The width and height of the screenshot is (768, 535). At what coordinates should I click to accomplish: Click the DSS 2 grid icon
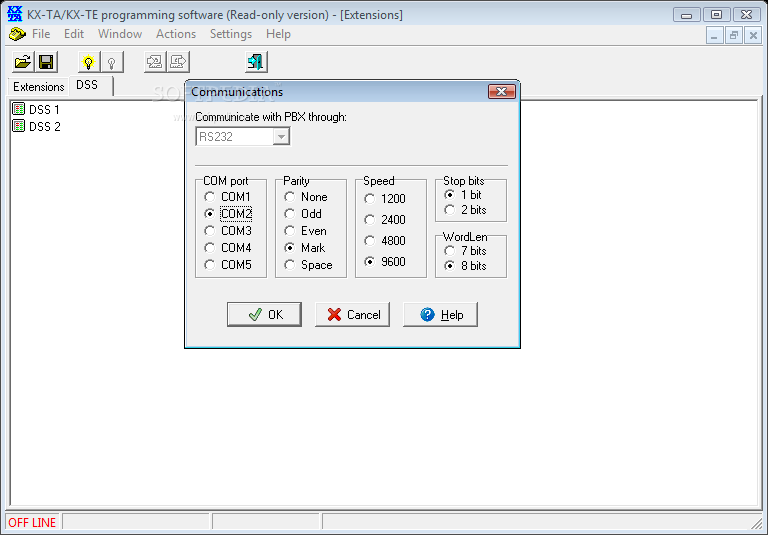point(19,126)
